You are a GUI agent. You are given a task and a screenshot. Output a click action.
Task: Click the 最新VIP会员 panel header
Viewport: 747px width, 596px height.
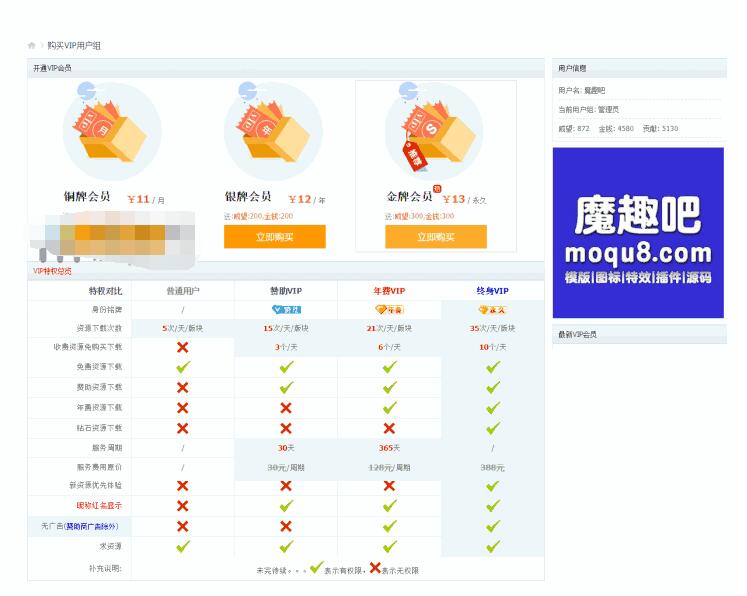pyautogui.click(x=578, y=334)
